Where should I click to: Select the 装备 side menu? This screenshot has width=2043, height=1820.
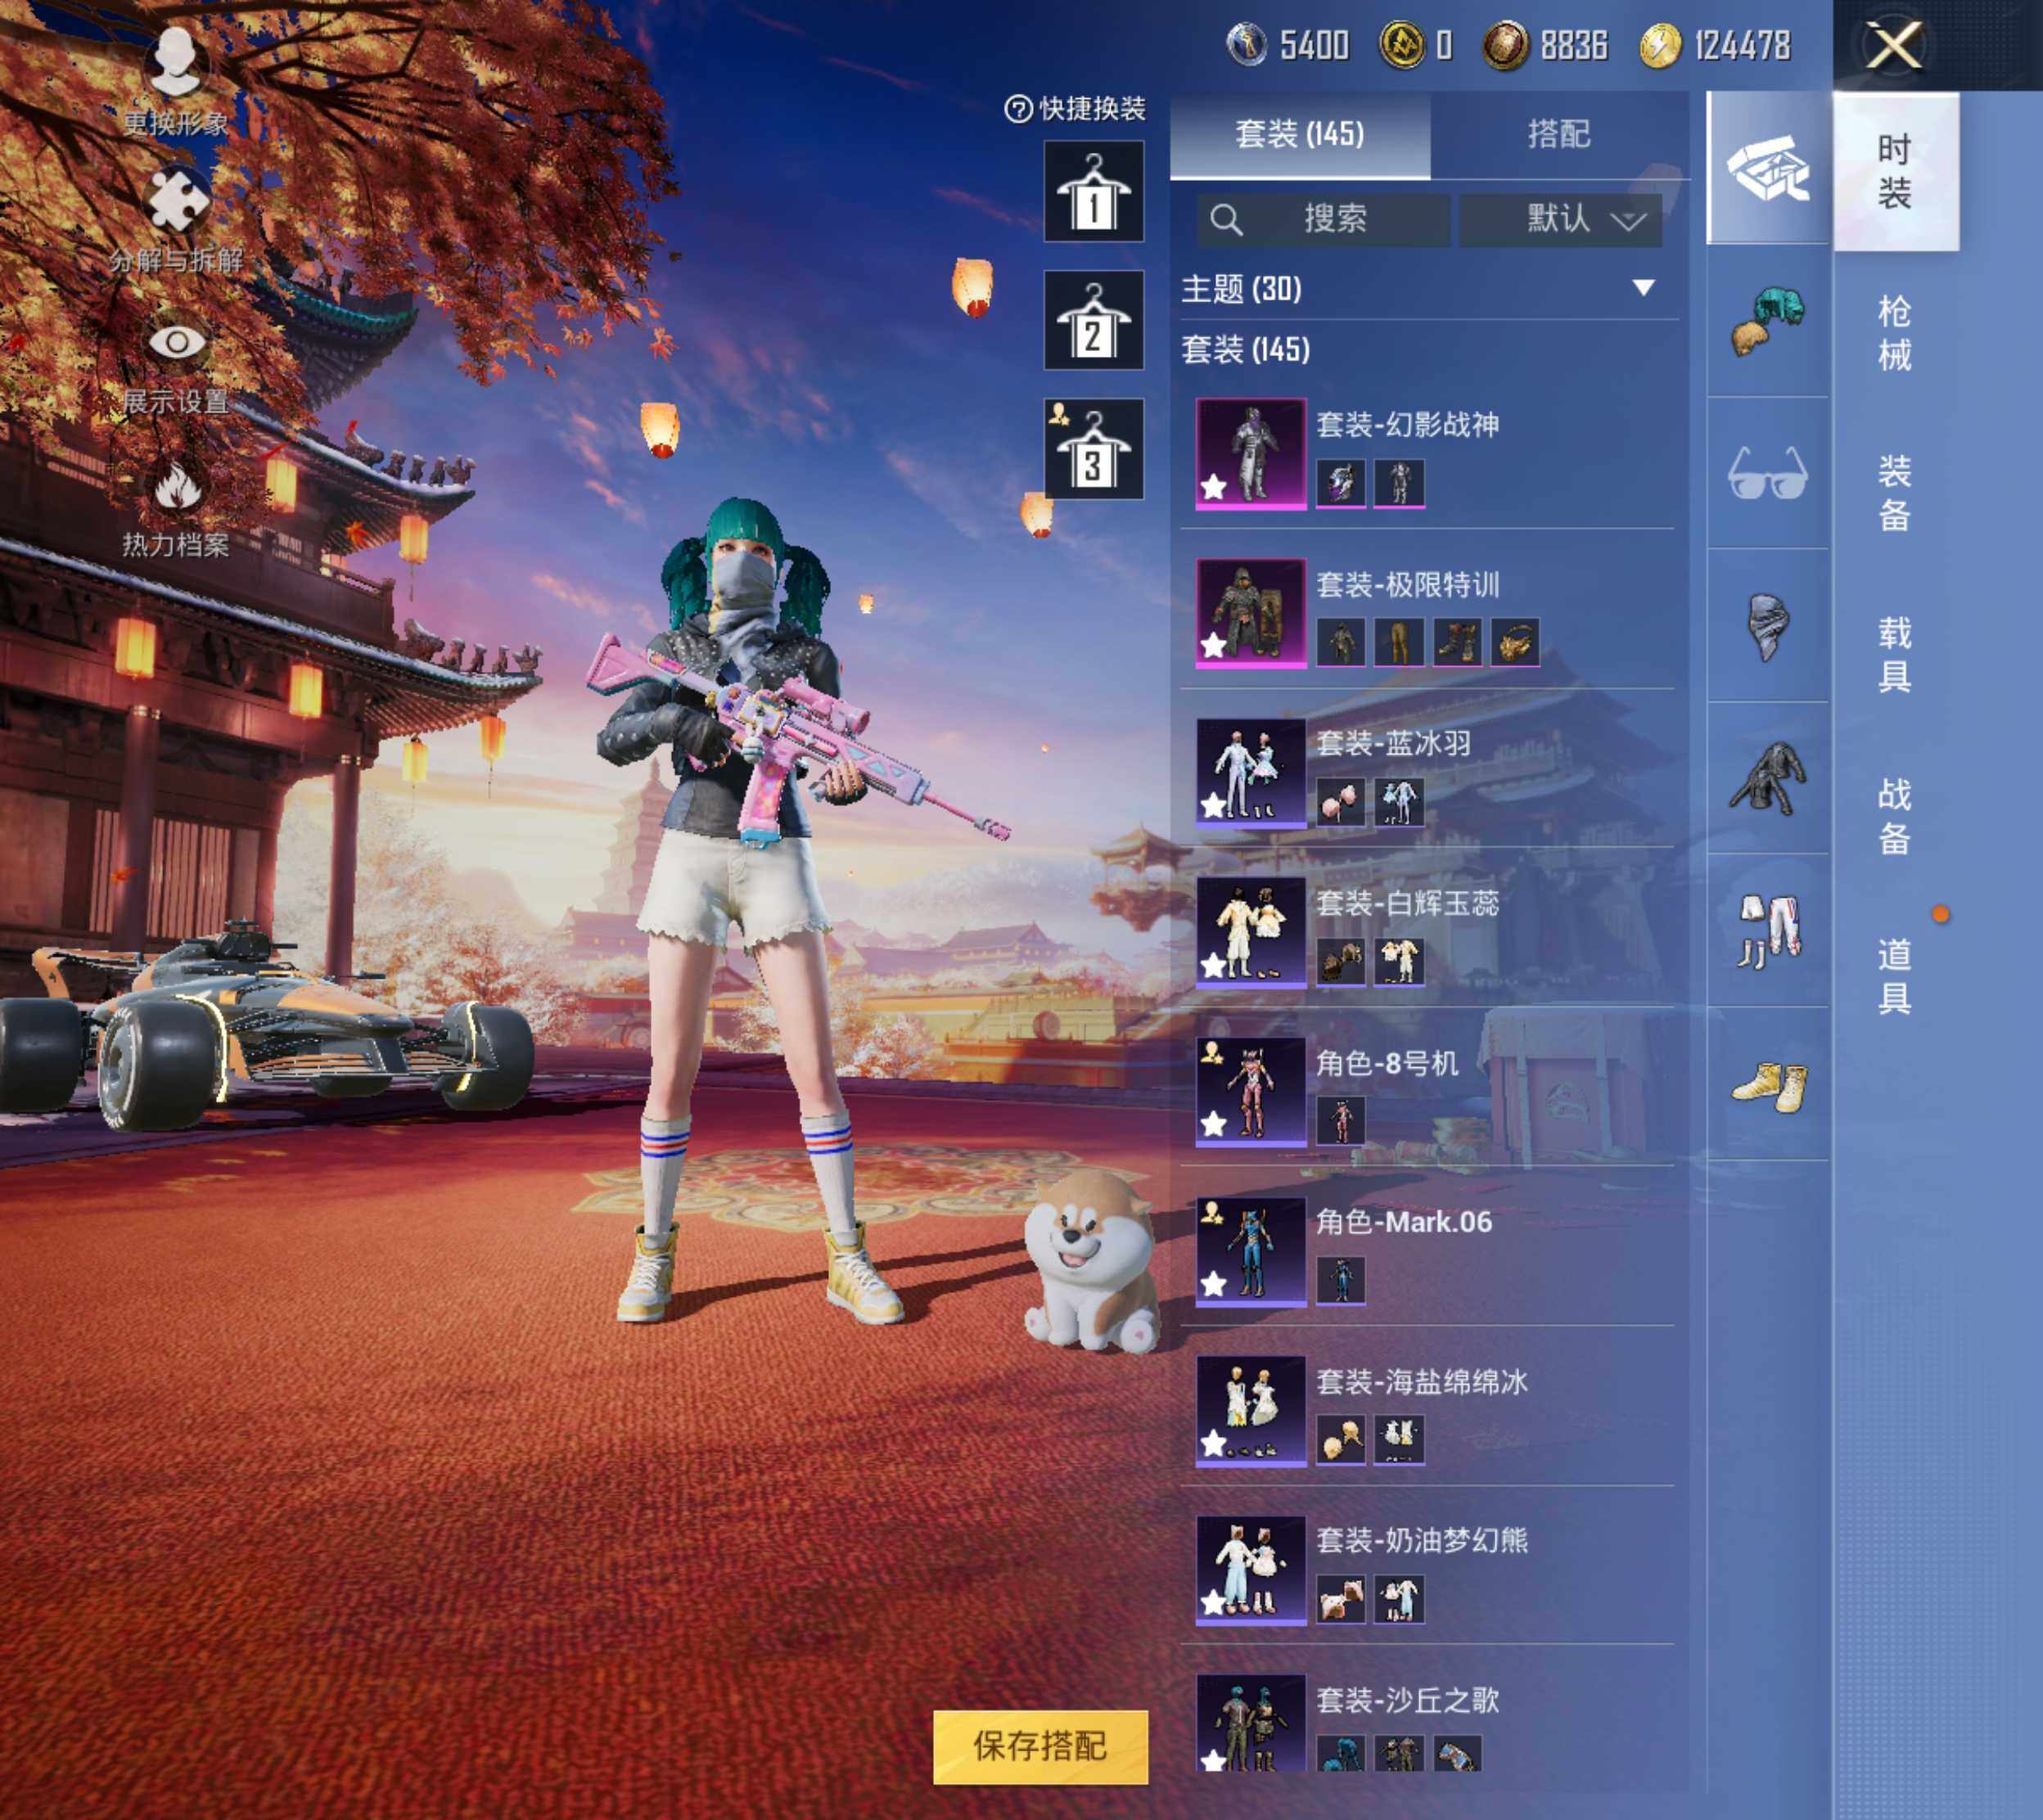pyautogui.click(x=1895, y=493)
